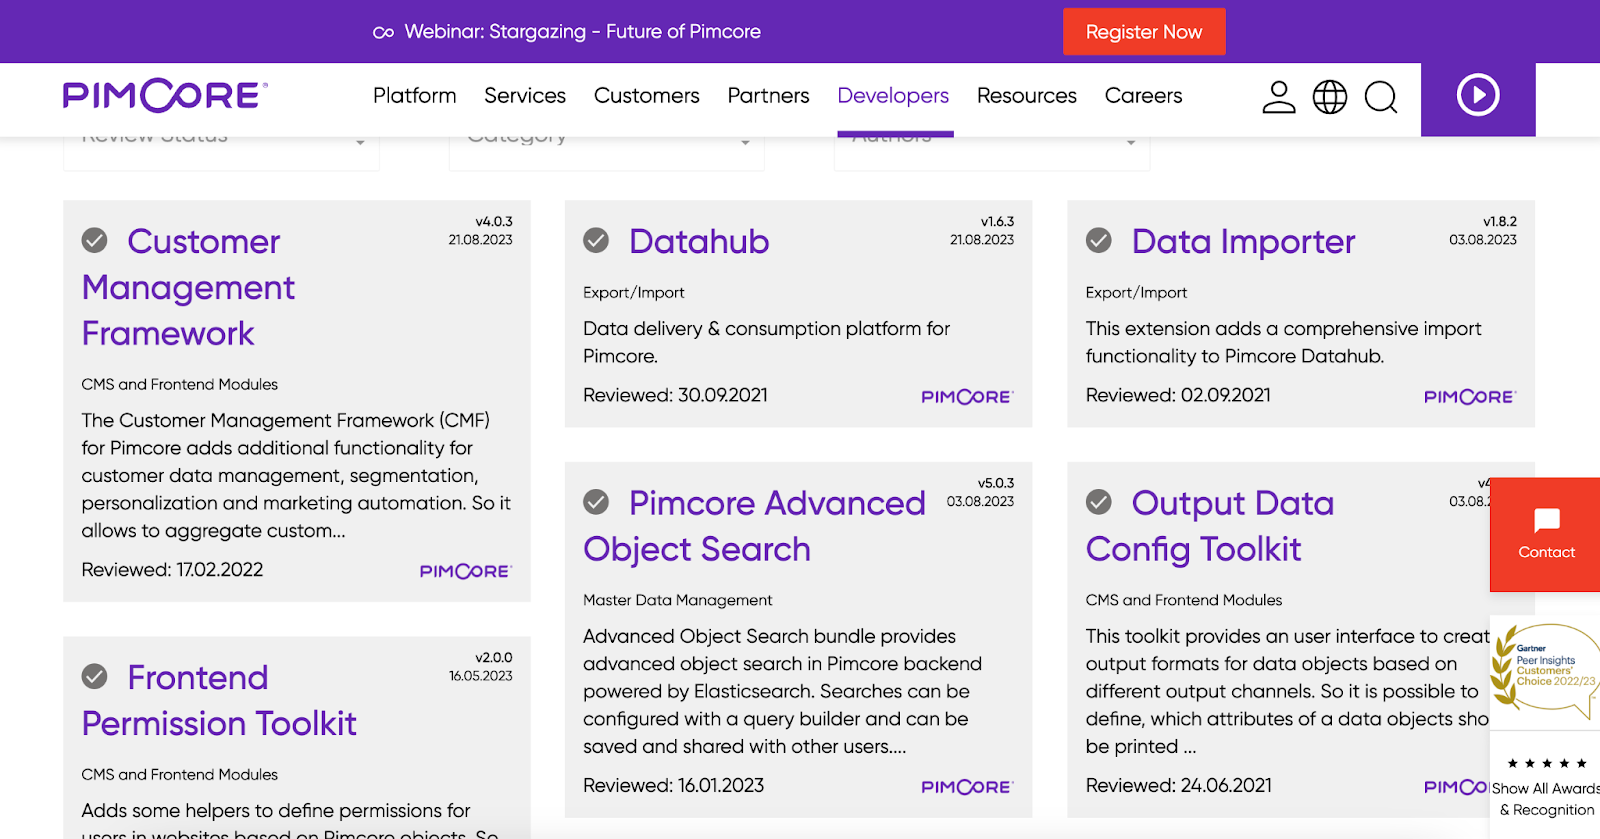
Task: Click 'Reviewed: 02.09.2021' text
Action: pos(1178,395)
